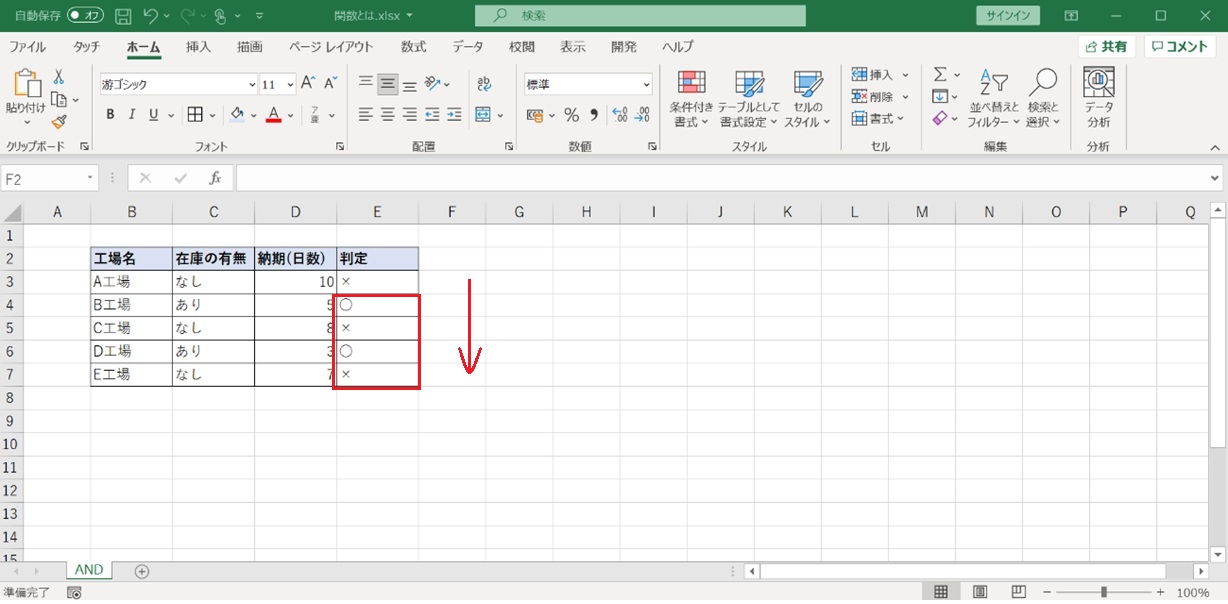Click the Cut scissors icon

click(59, 77)
